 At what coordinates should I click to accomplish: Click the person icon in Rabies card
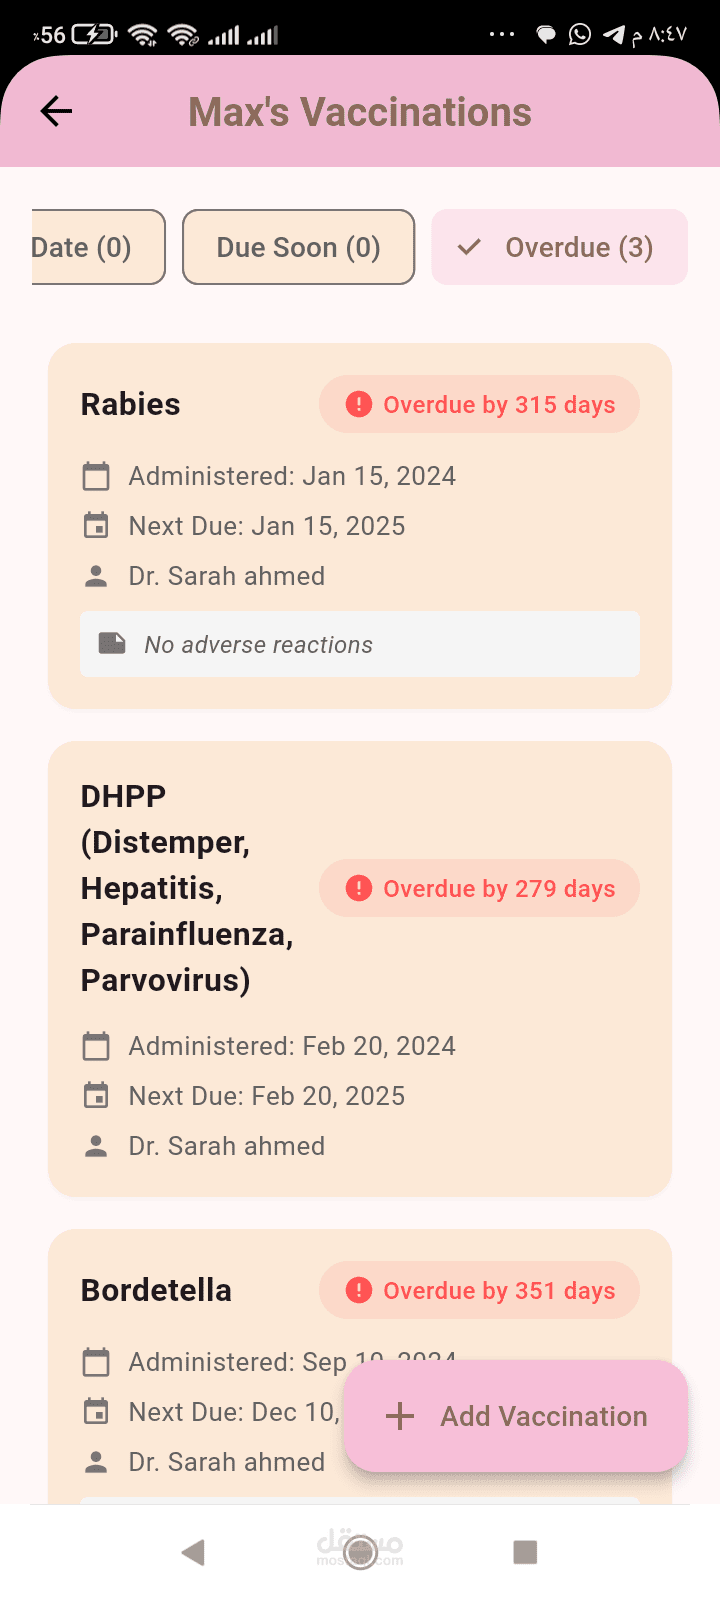coord(96,576)
